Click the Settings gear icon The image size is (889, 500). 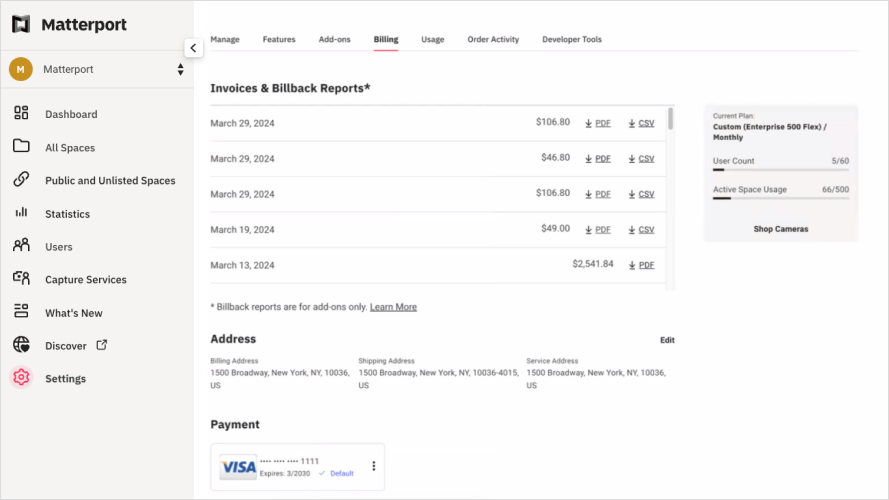[21, 377]
